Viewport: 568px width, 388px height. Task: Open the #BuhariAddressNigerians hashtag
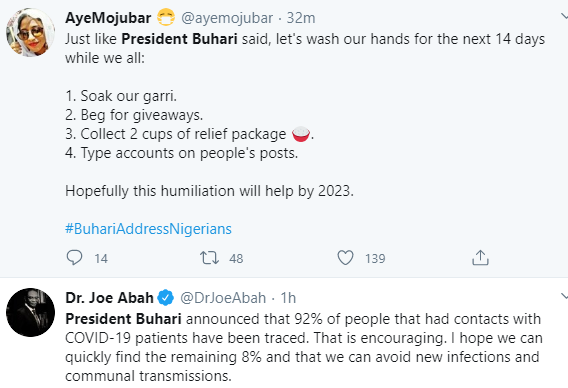pyautogui.click(x=148, y=229)
